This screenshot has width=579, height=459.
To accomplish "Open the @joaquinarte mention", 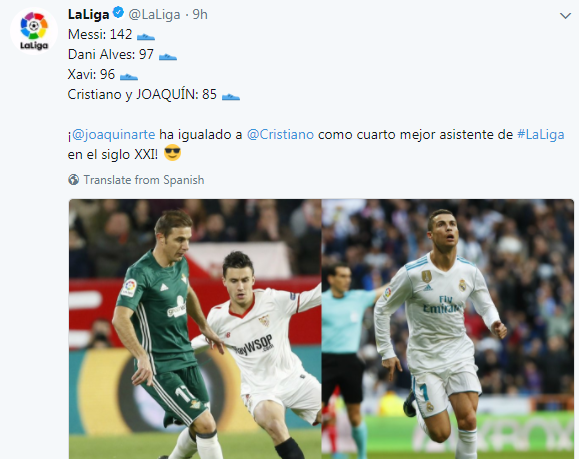I will 113,134.
